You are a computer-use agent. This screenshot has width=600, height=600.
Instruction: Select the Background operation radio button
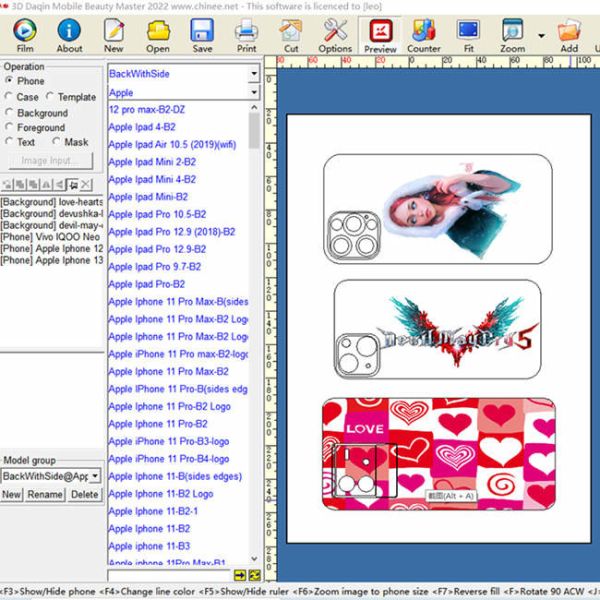point(10,114)
